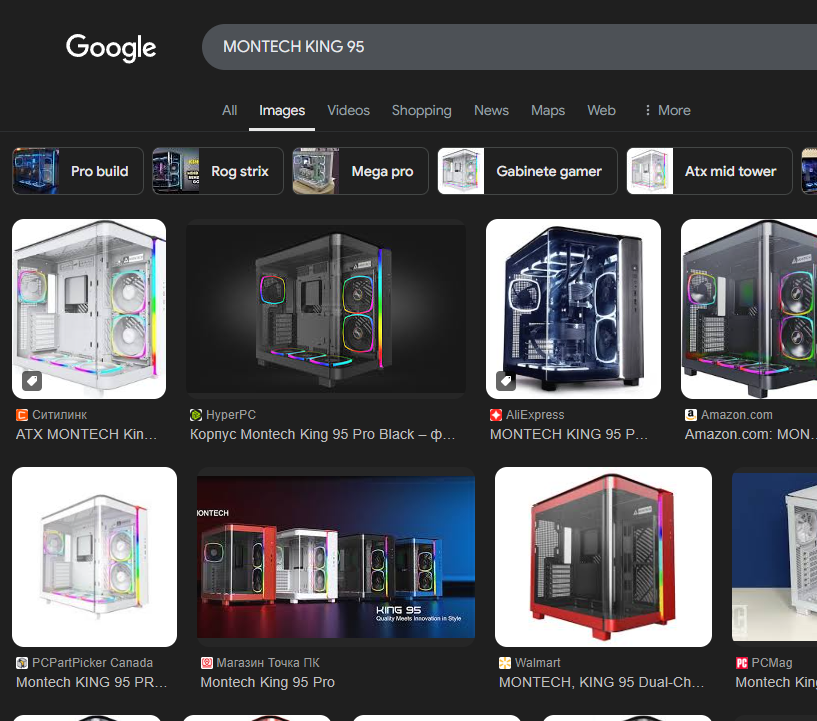Open the PCMag case photo

coord(774,557)
